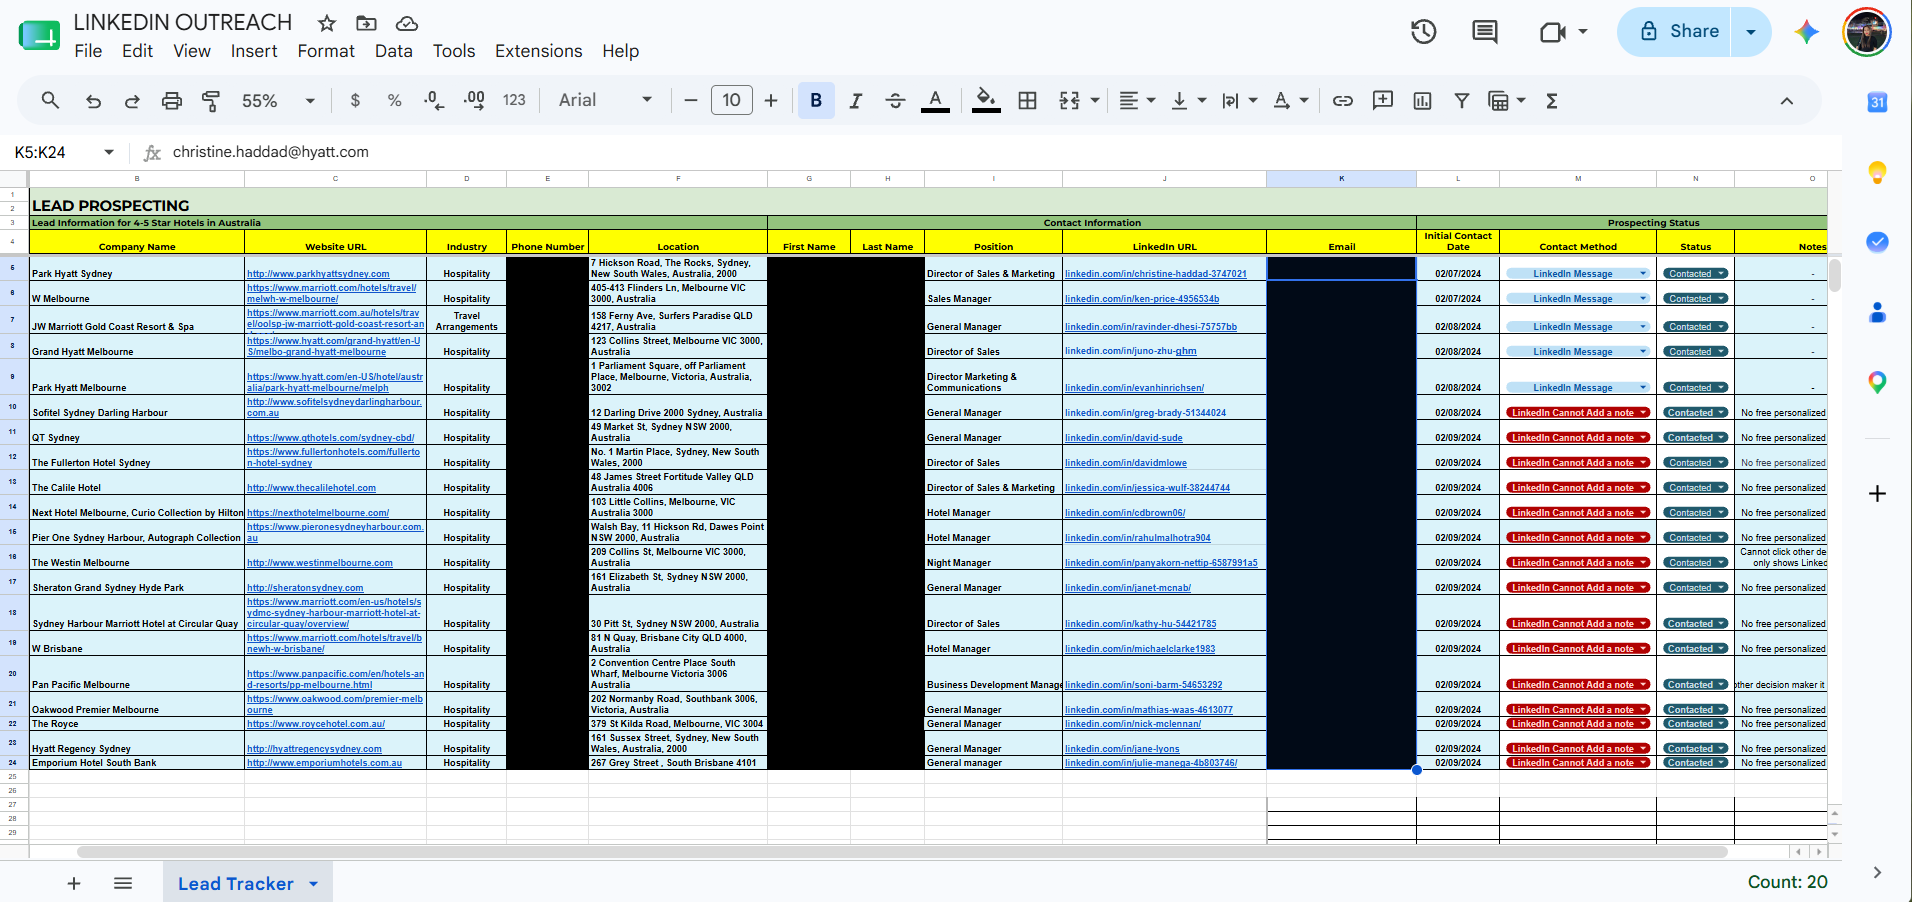1912x902 pixels.
Task: Redo the last action
Action: pyautogui.click(x=132, y=100)
